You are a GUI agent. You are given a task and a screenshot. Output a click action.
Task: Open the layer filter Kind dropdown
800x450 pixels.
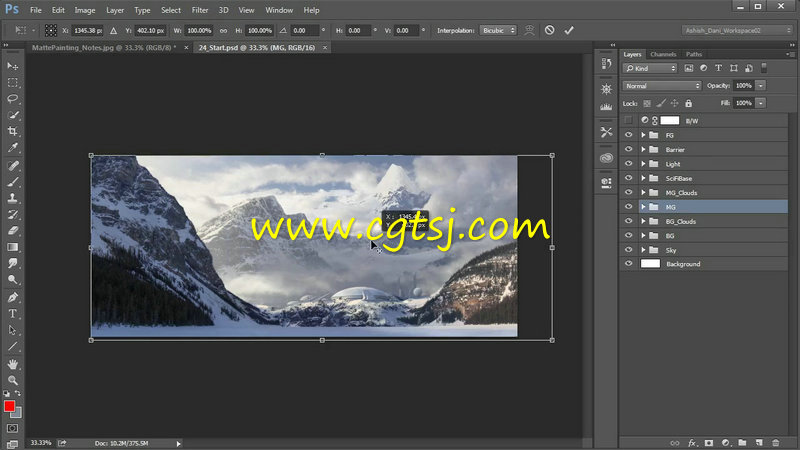point(649,68)
